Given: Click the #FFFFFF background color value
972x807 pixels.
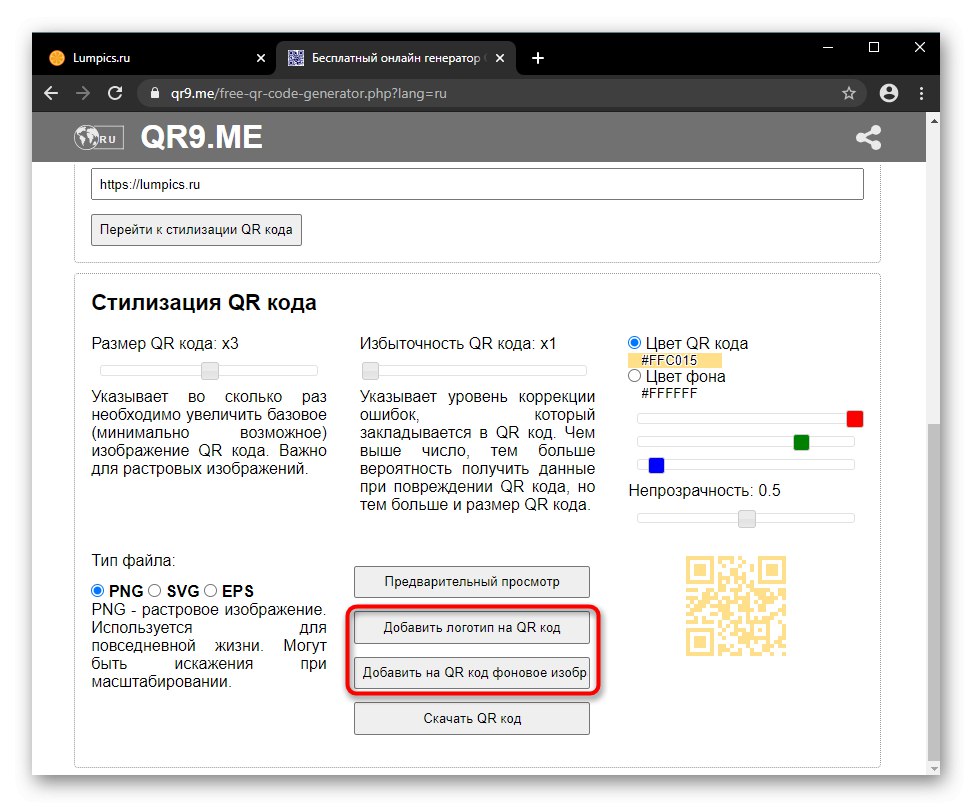Looking at the screenshot, I should [x=669, y=394].
